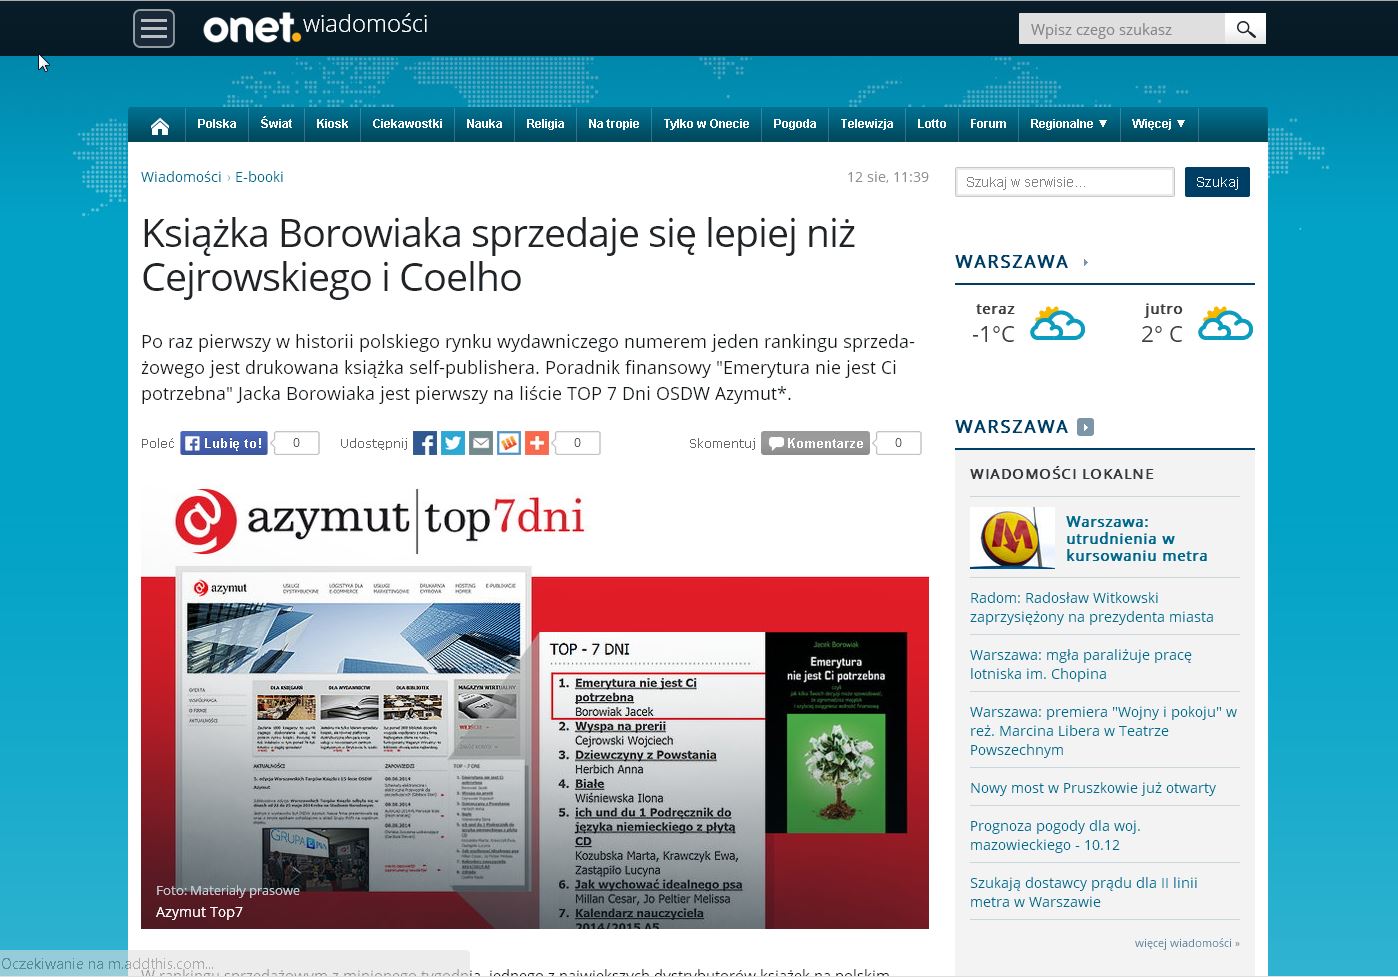The width and height of the screenshot is (1398, 977).
Task: Click the WIADOMOŚCI LOKALNE heading
Action: click(x=1062, y=474)
